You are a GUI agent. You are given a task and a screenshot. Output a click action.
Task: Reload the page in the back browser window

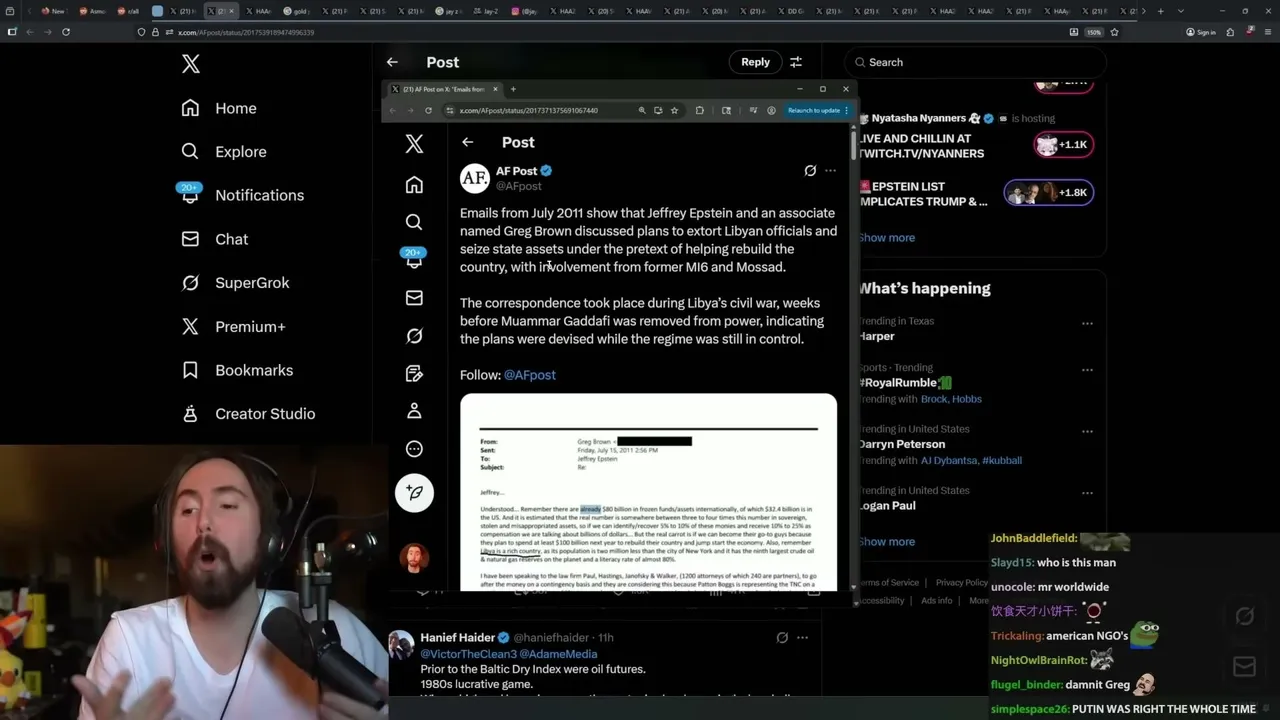(x=66, y=32)
